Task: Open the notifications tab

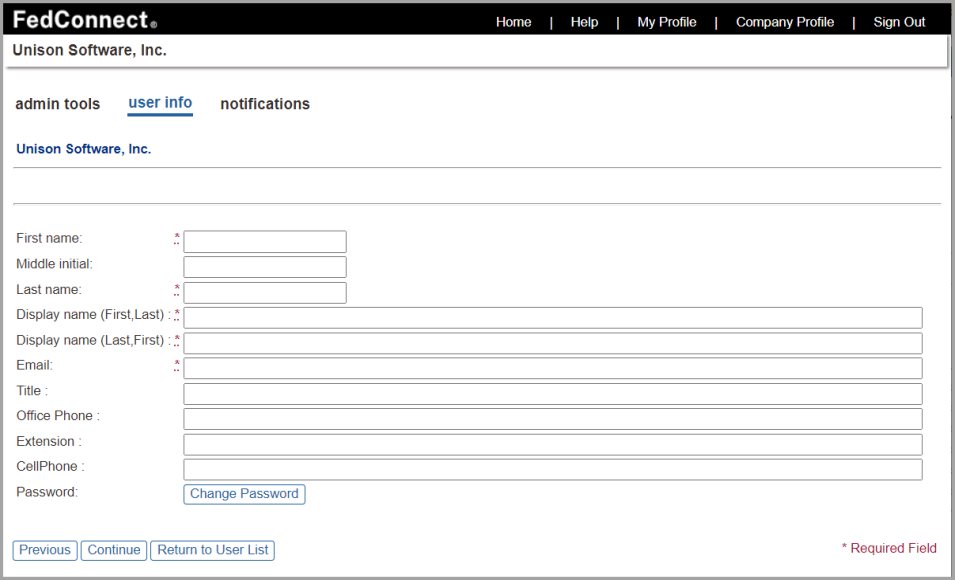Action: click(264, 103)
